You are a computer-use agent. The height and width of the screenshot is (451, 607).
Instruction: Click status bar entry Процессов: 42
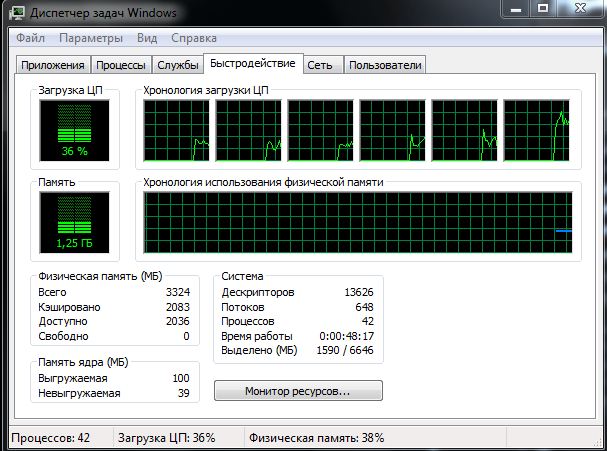tap(51, 438)
